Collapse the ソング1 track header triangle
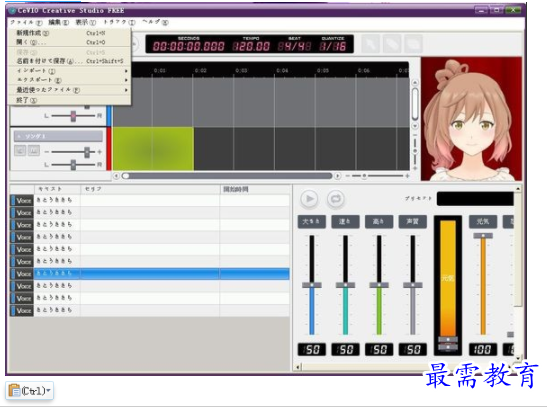Image resolution: width=547 pixels, height=407 pixels. tap(19, 136)
